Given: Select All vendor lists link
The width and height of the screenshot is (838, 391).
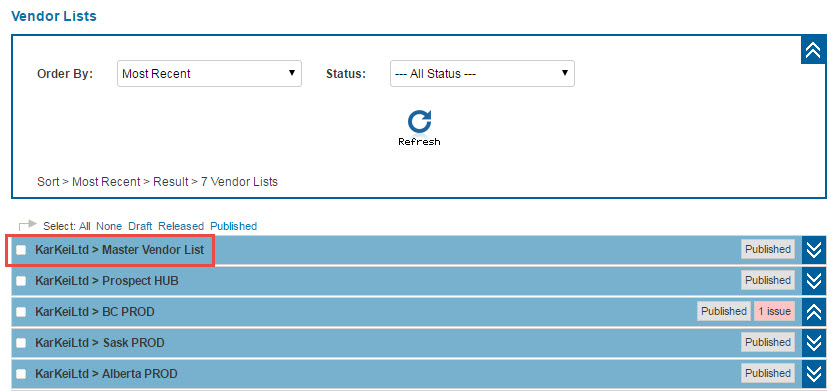Looking at the screenshot, I should click(85, 226).
